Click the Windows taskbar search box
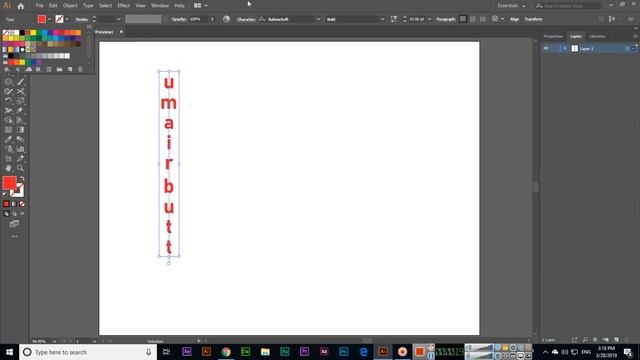 coord(88,352)
